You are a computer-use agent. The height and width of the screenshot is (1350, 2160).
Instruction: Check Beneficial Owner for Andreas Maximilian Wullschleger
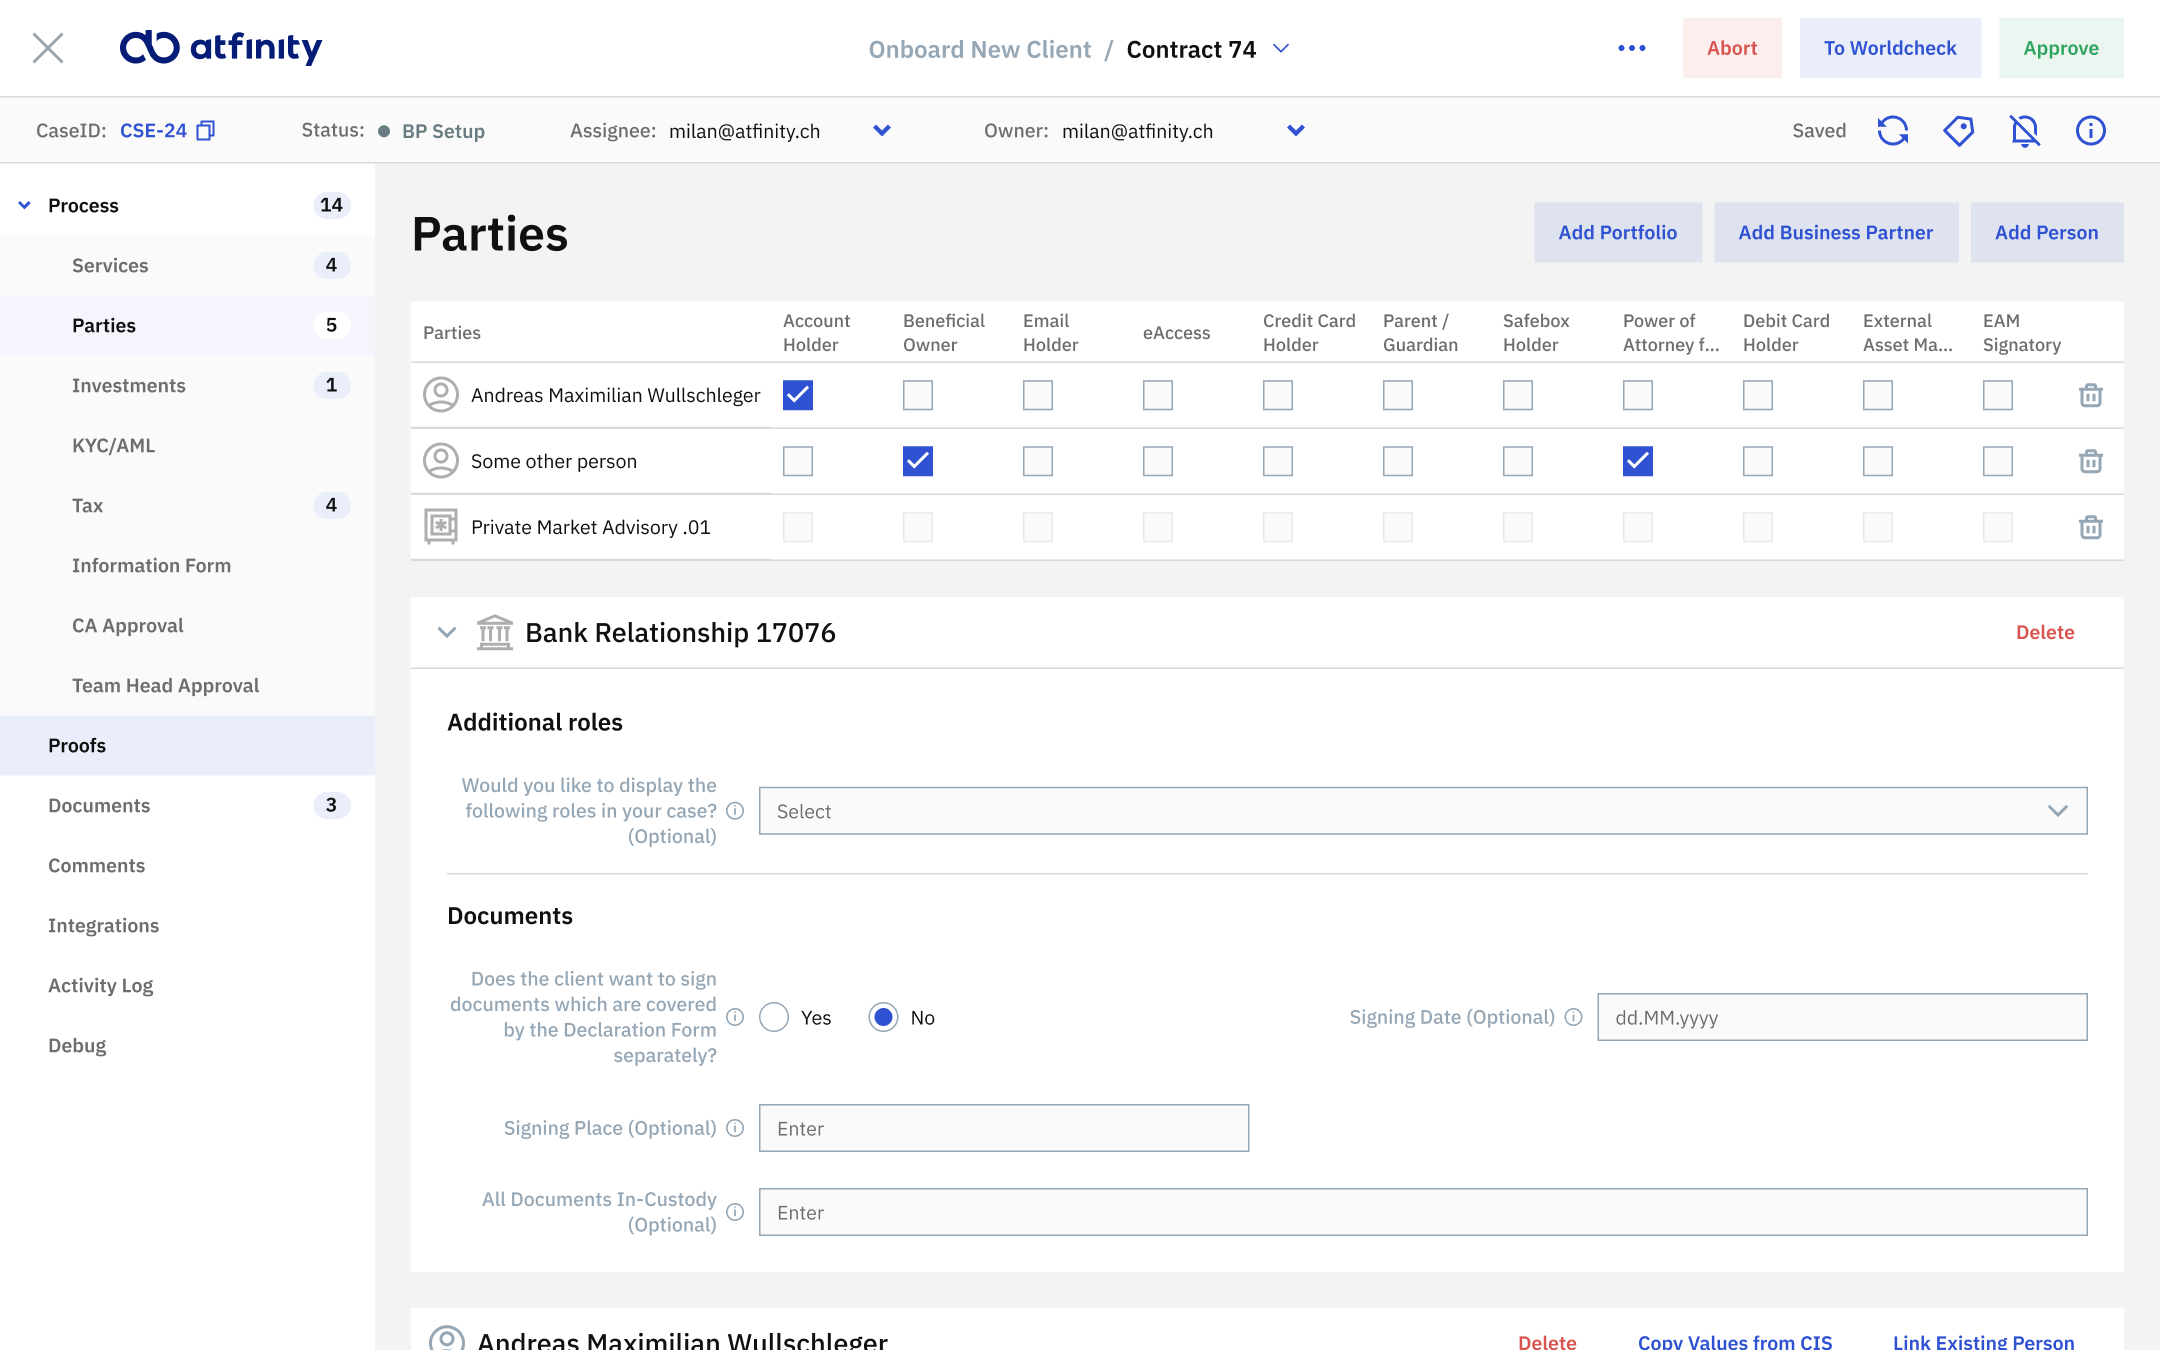pos(918,395)
